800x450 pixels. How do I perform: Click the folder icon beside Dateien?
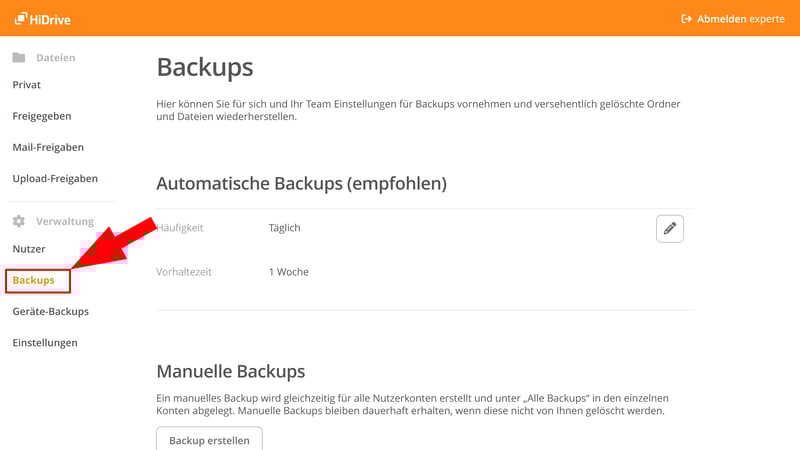coord(19,58)
